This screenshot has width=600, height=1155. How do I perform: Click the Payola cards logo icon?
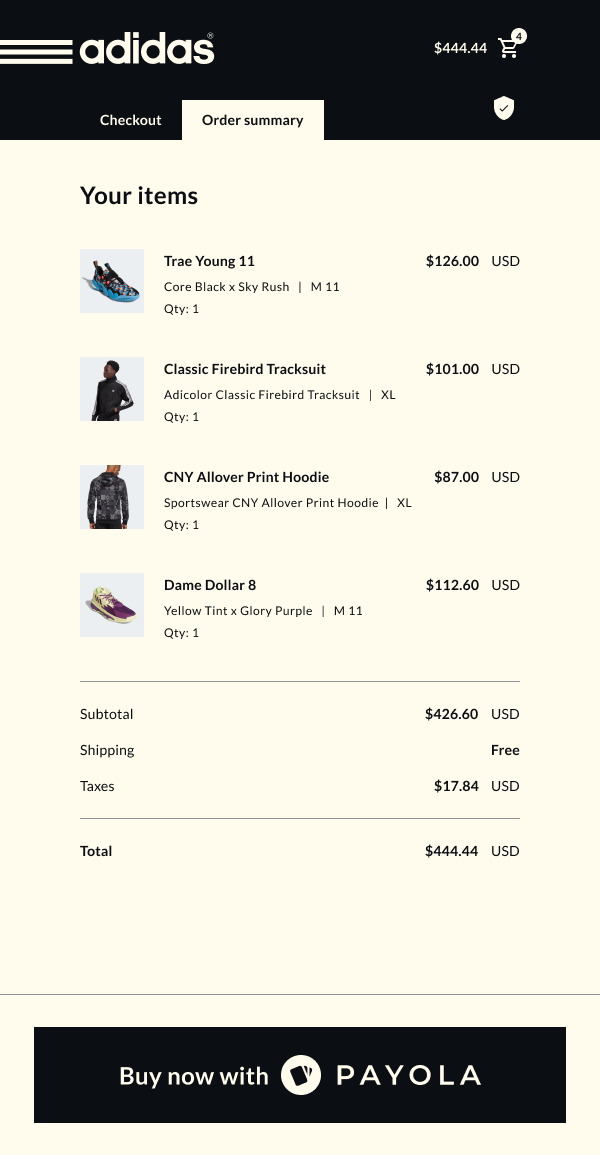[300, 1075]
